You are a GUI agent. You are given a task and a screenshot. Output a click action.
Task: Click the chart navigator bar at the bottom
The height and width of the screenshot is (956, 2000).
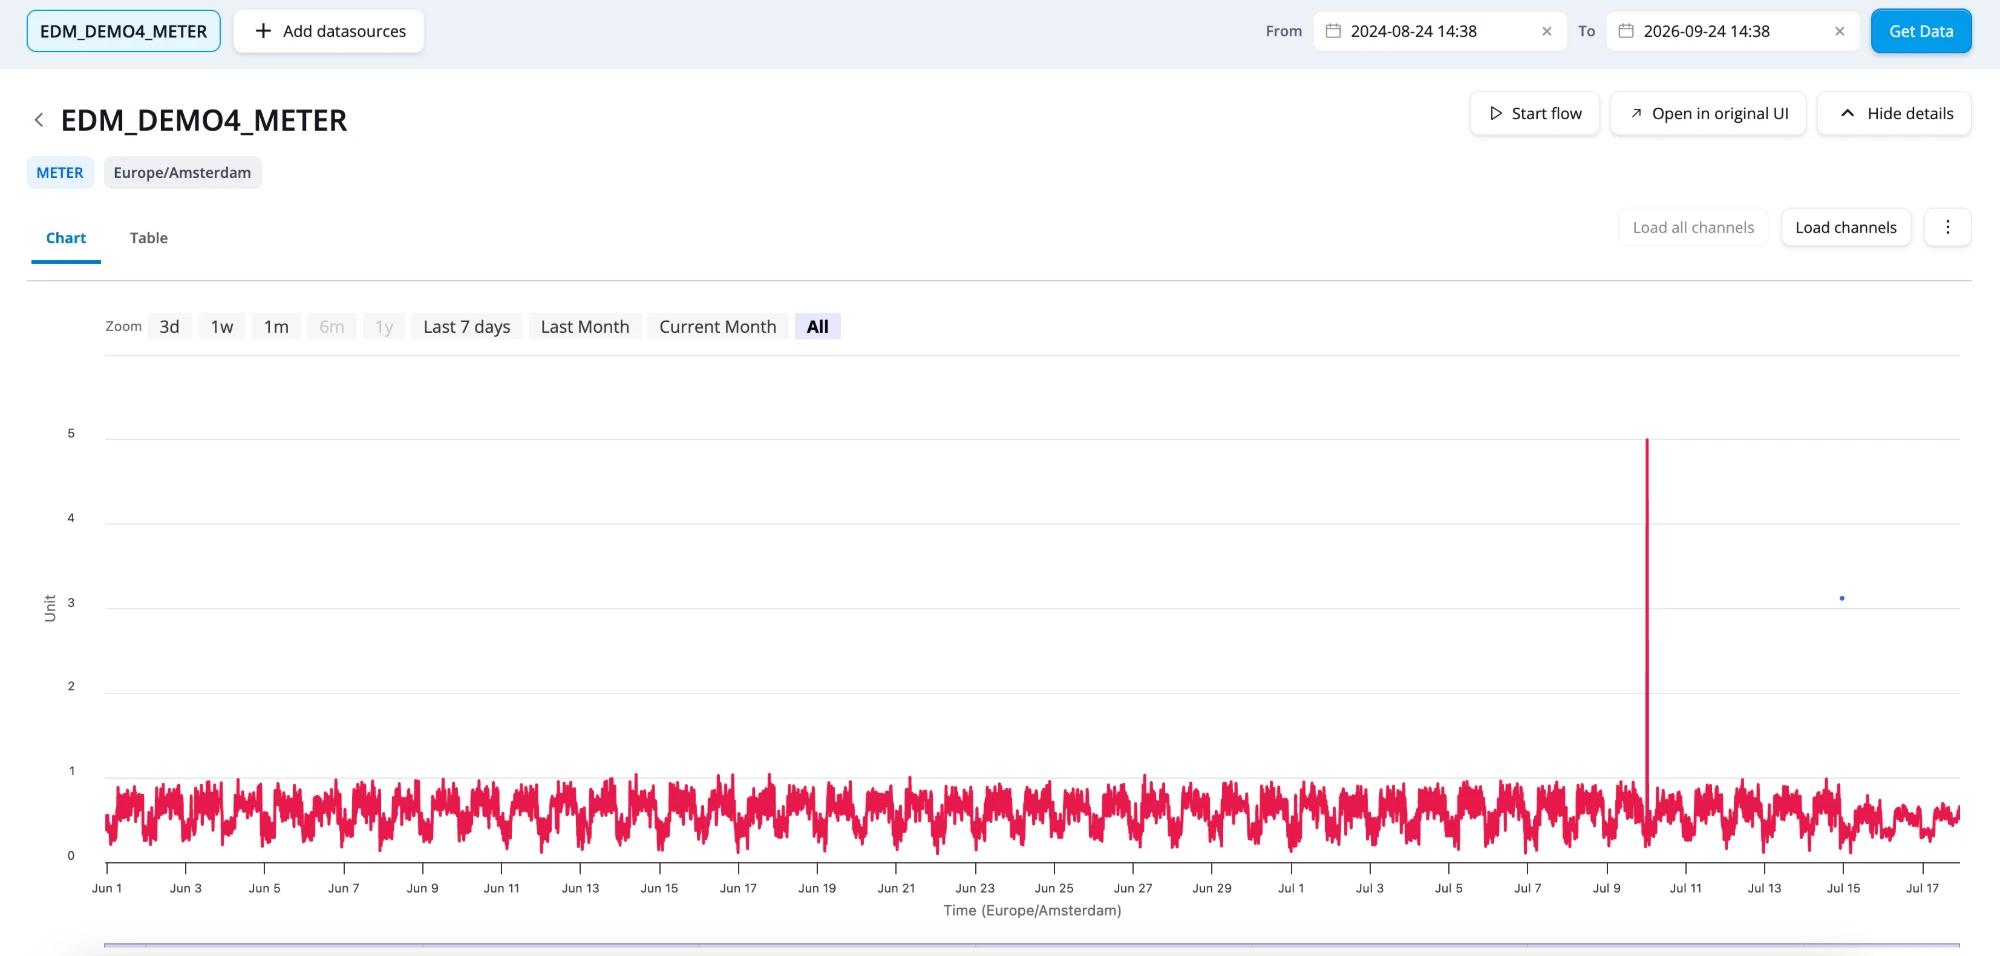(x=1032, y=945)
